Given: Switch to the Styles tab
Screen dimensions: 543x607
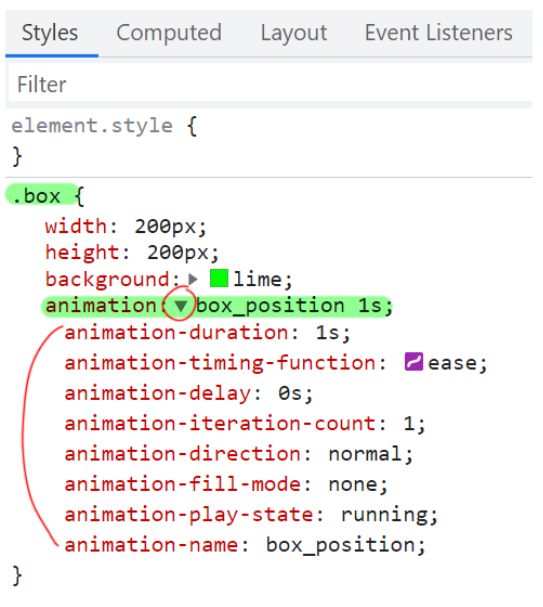Looking at the screenshot, I should pyautogui.click(x=50, y=33).
